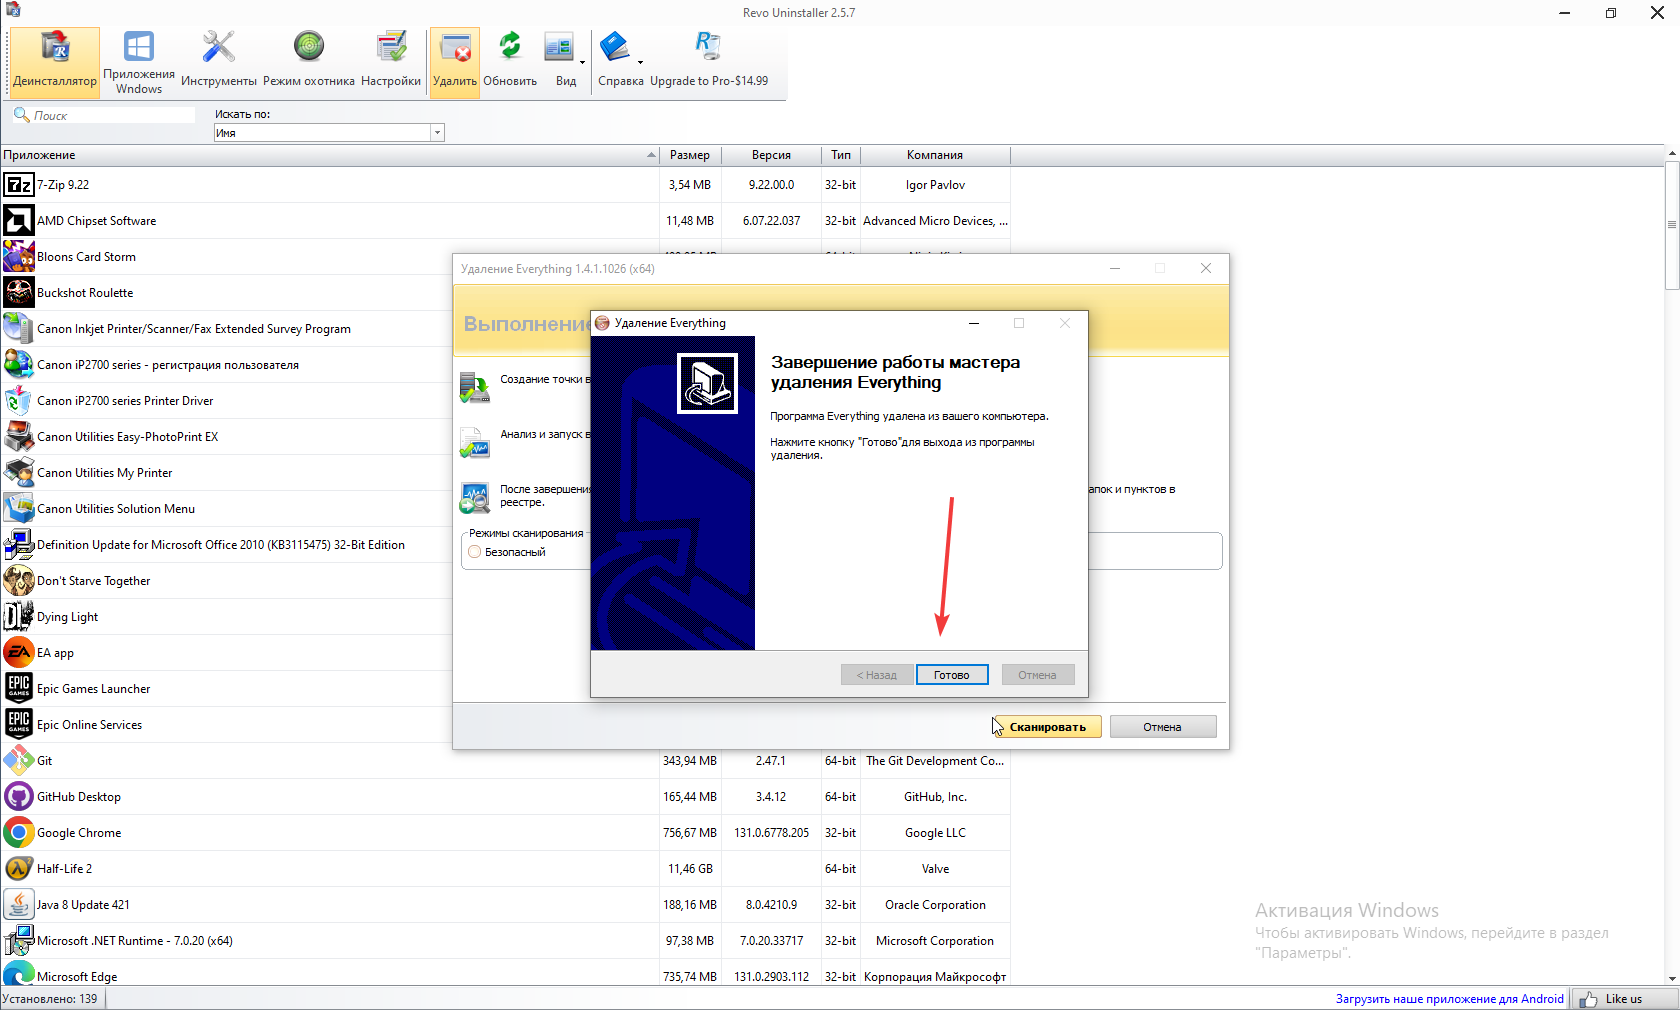The height and width of the screenshot is (1010, 1680).
Task: Click GitHub, Inc. company cell
Action: pyautogui.click(x=935, y=797)
